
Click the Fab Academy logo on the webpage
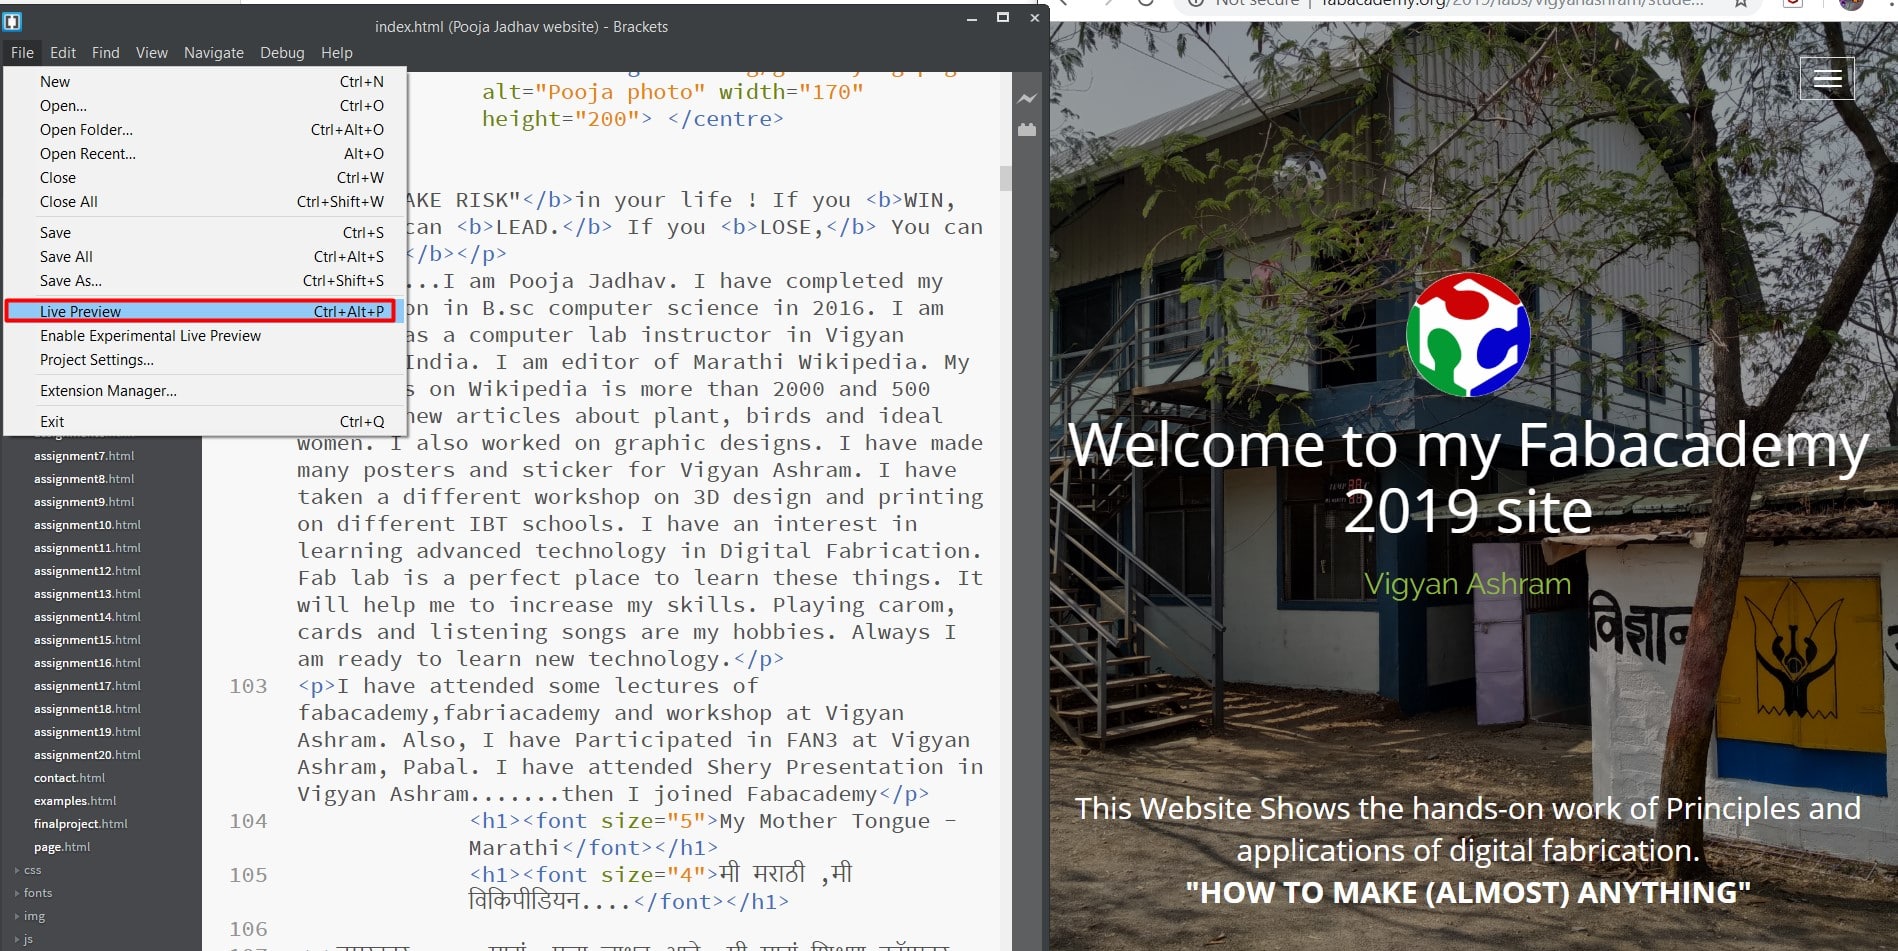tap(1468, 335)
